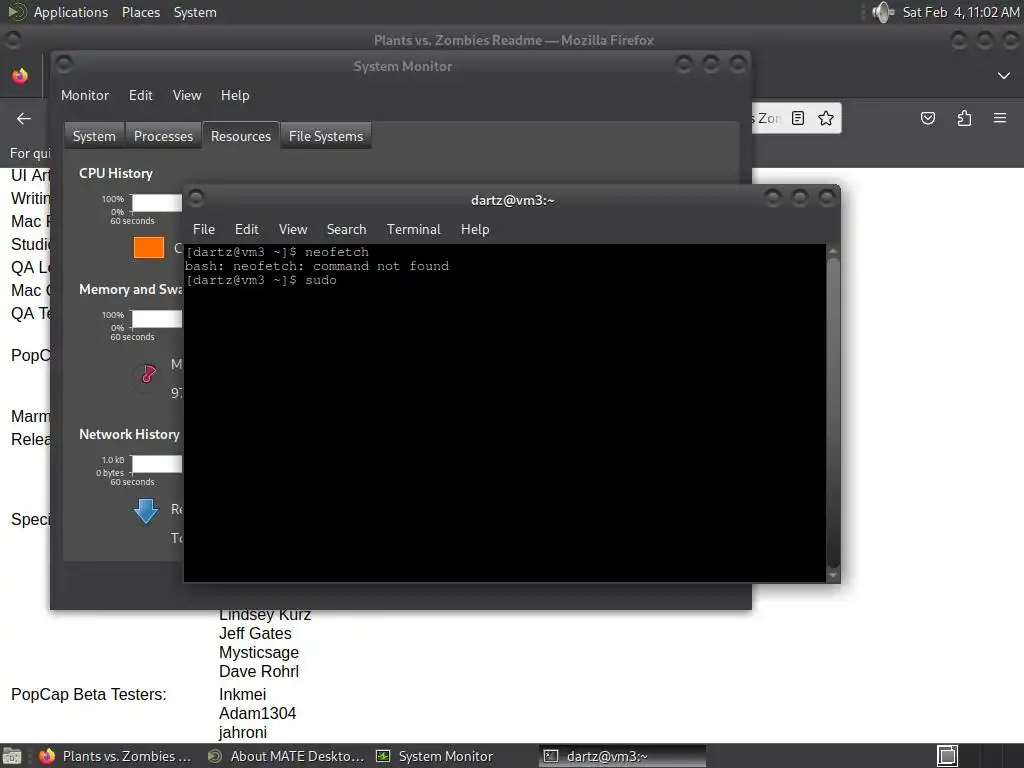Click PopCap Beta Testers label
1024x768 pixels.
[x=89, y=694]
